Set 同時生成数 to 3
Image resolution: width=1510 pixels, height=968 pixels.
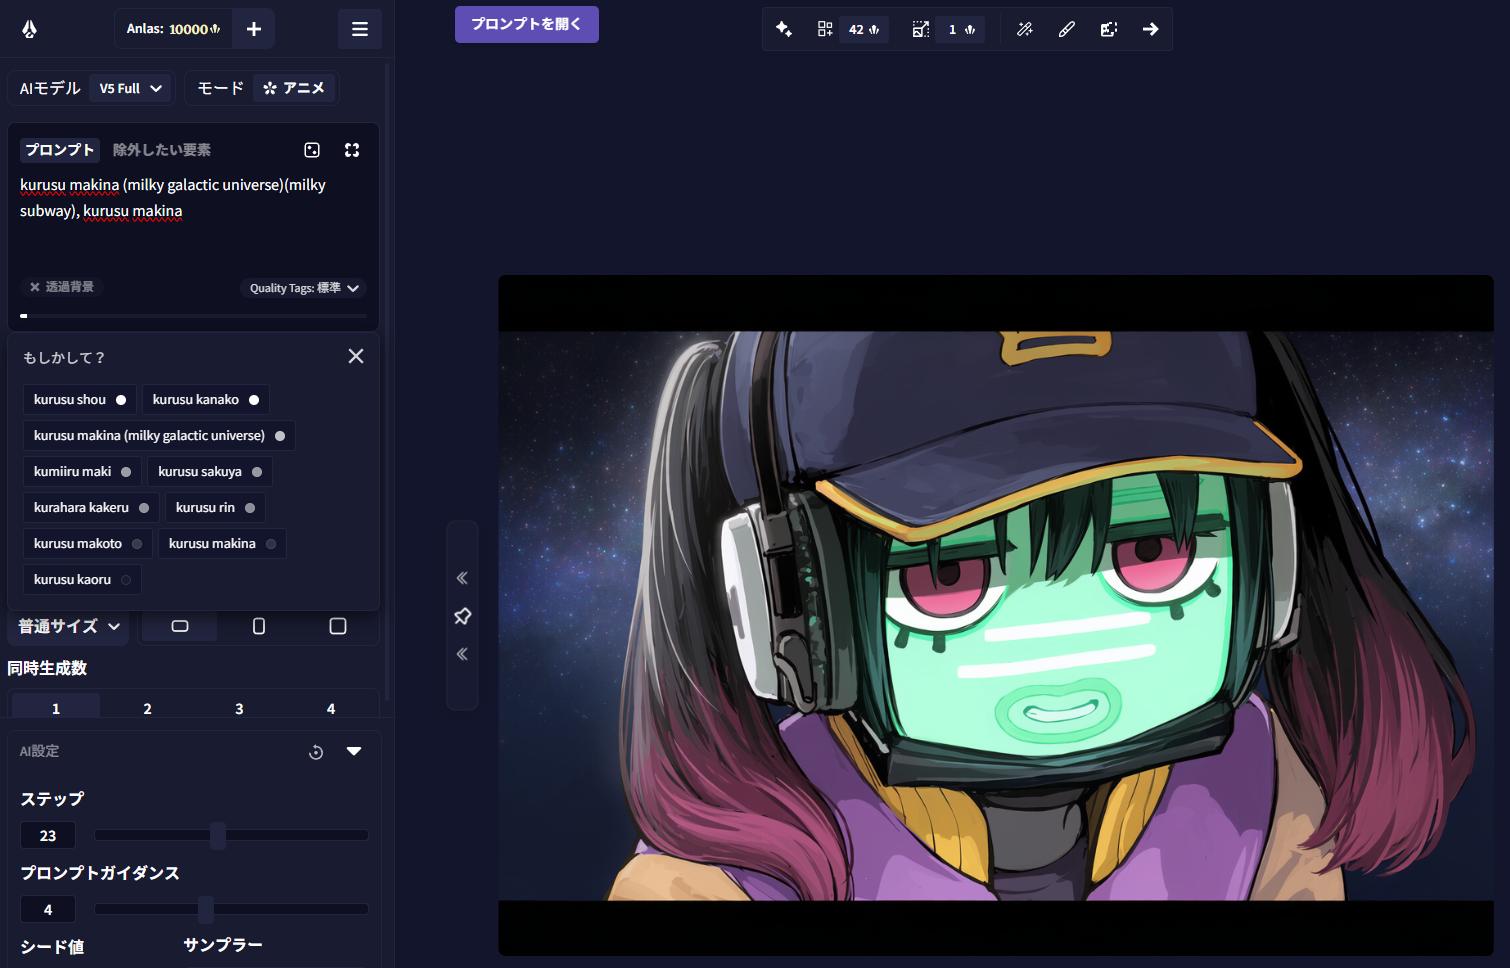coord(239,708)
